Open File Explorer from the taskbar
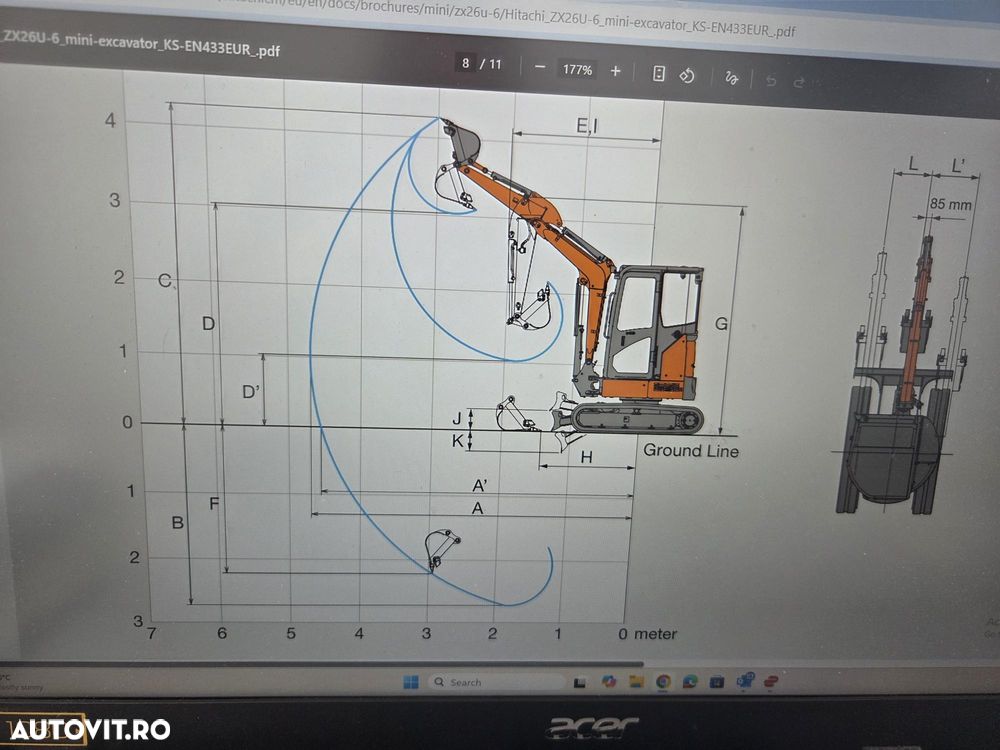This screenshot has height=750, width=1000. 636,681
